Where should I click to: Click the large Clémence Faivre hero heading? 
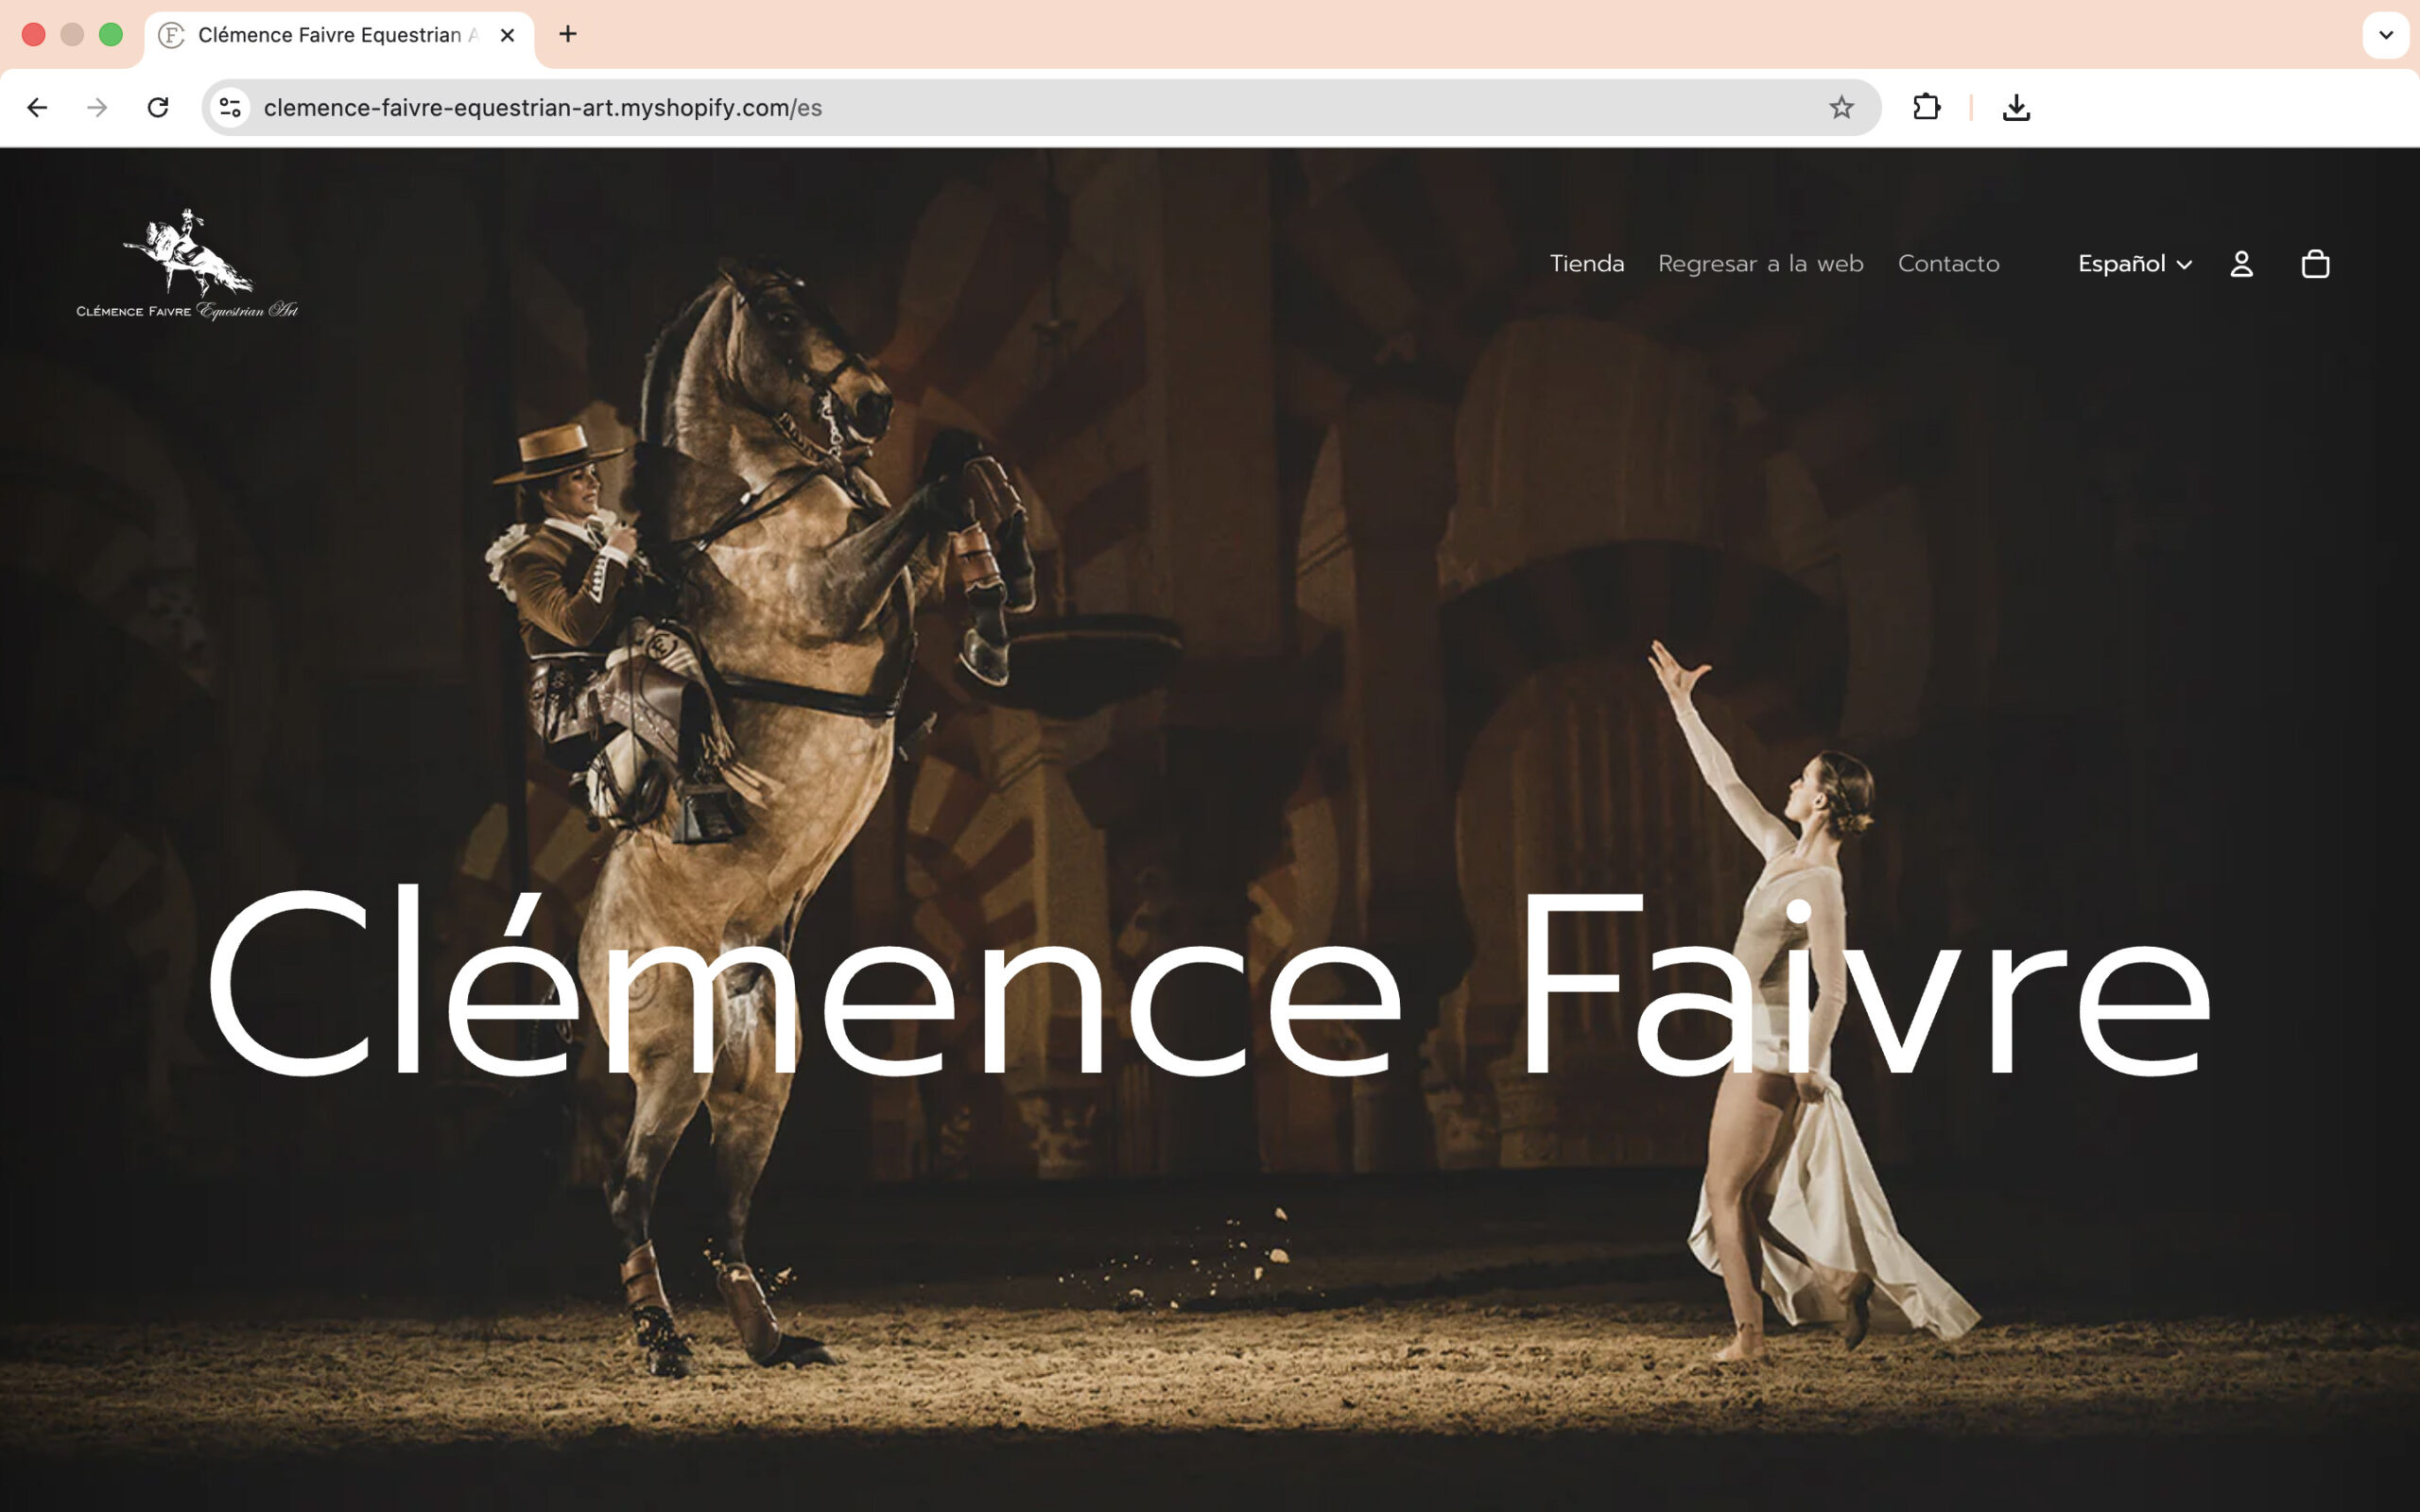1209,980
